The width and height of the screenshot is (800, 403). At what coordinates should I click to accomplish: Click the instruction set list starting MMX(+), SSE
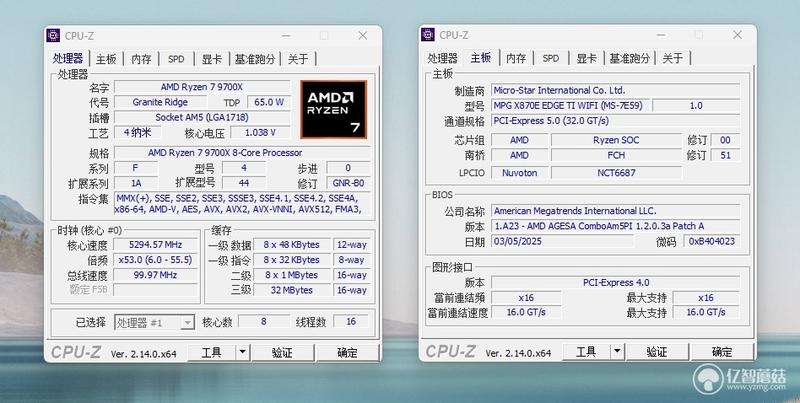point(242,204)
